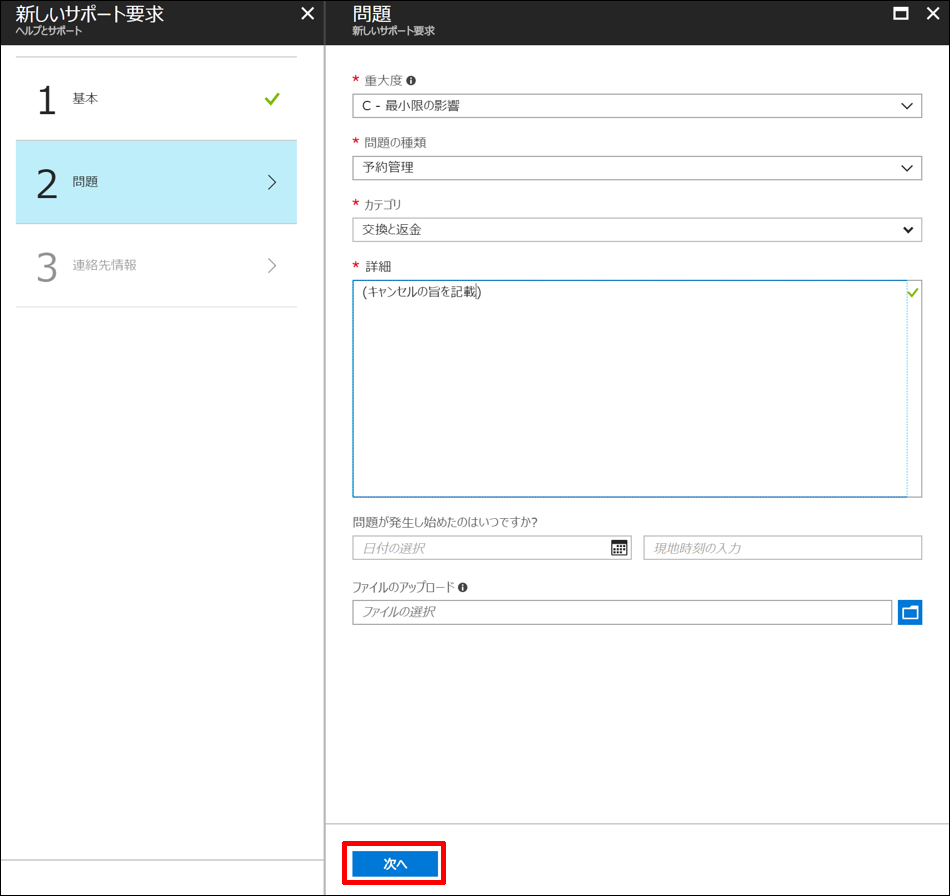Open the 問題の種類 dropdown
Screen dimensions: 950x896
click(x=635, y=168)
